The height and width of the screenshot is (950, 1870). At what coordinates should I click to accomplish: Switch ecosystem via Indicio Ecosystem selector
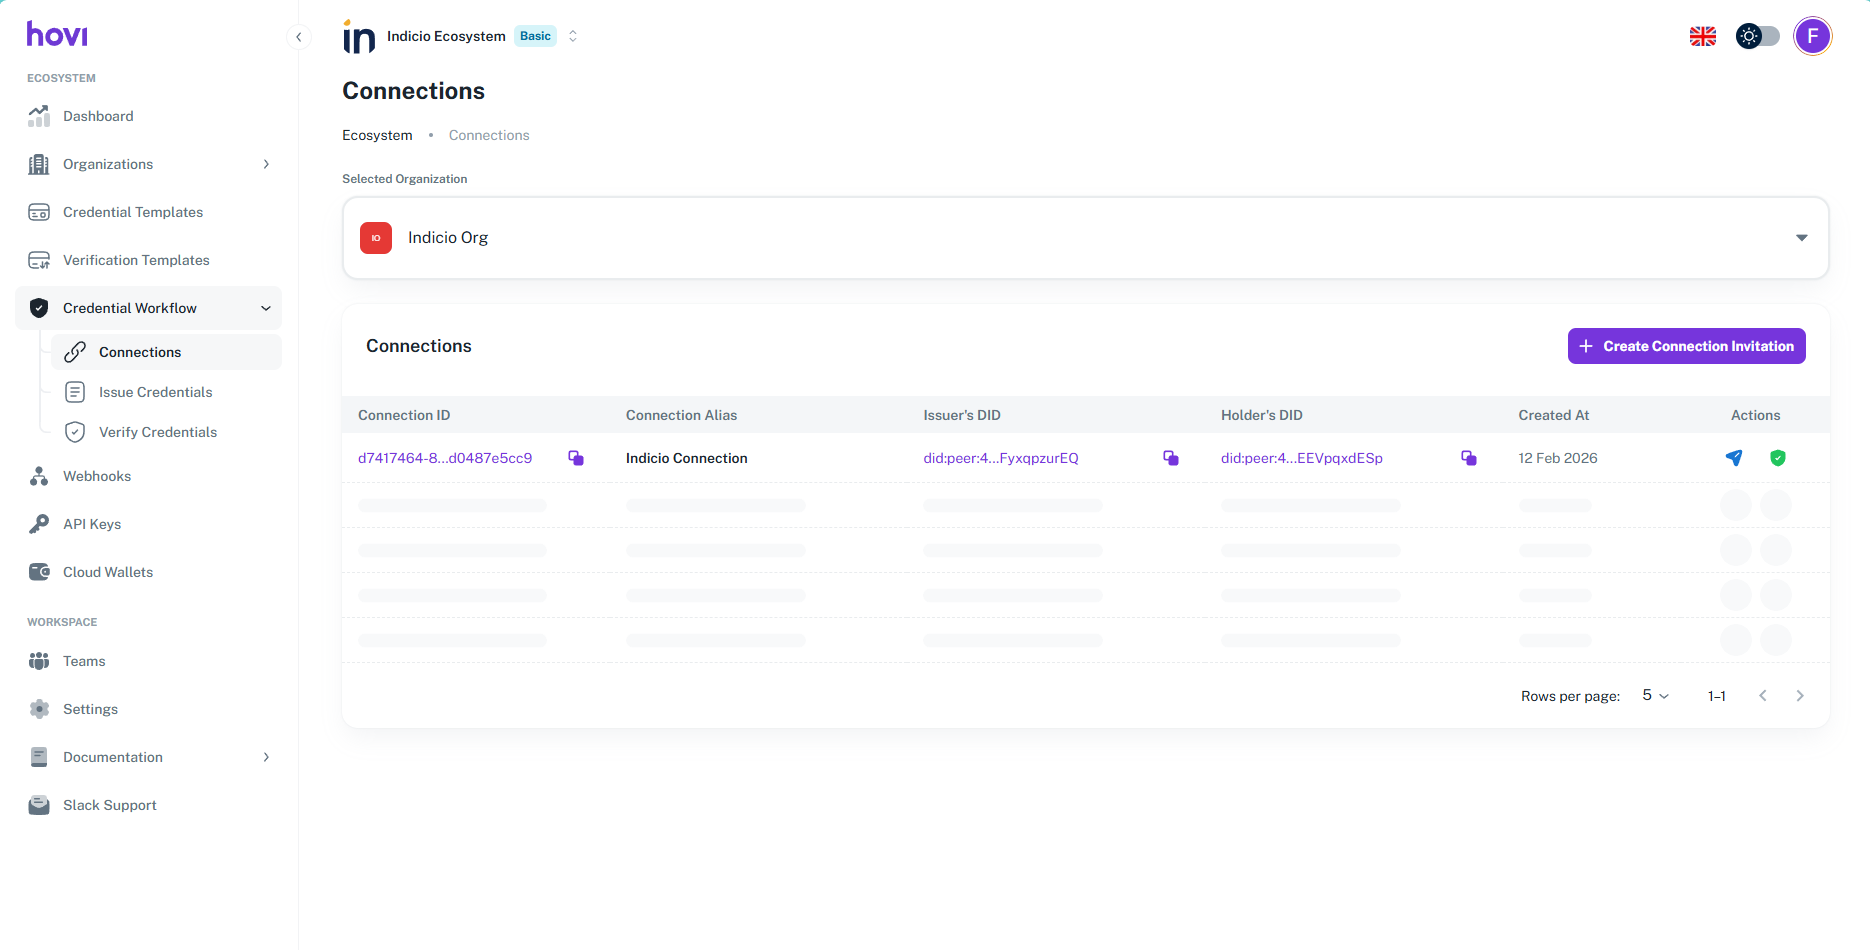(572, 37)
